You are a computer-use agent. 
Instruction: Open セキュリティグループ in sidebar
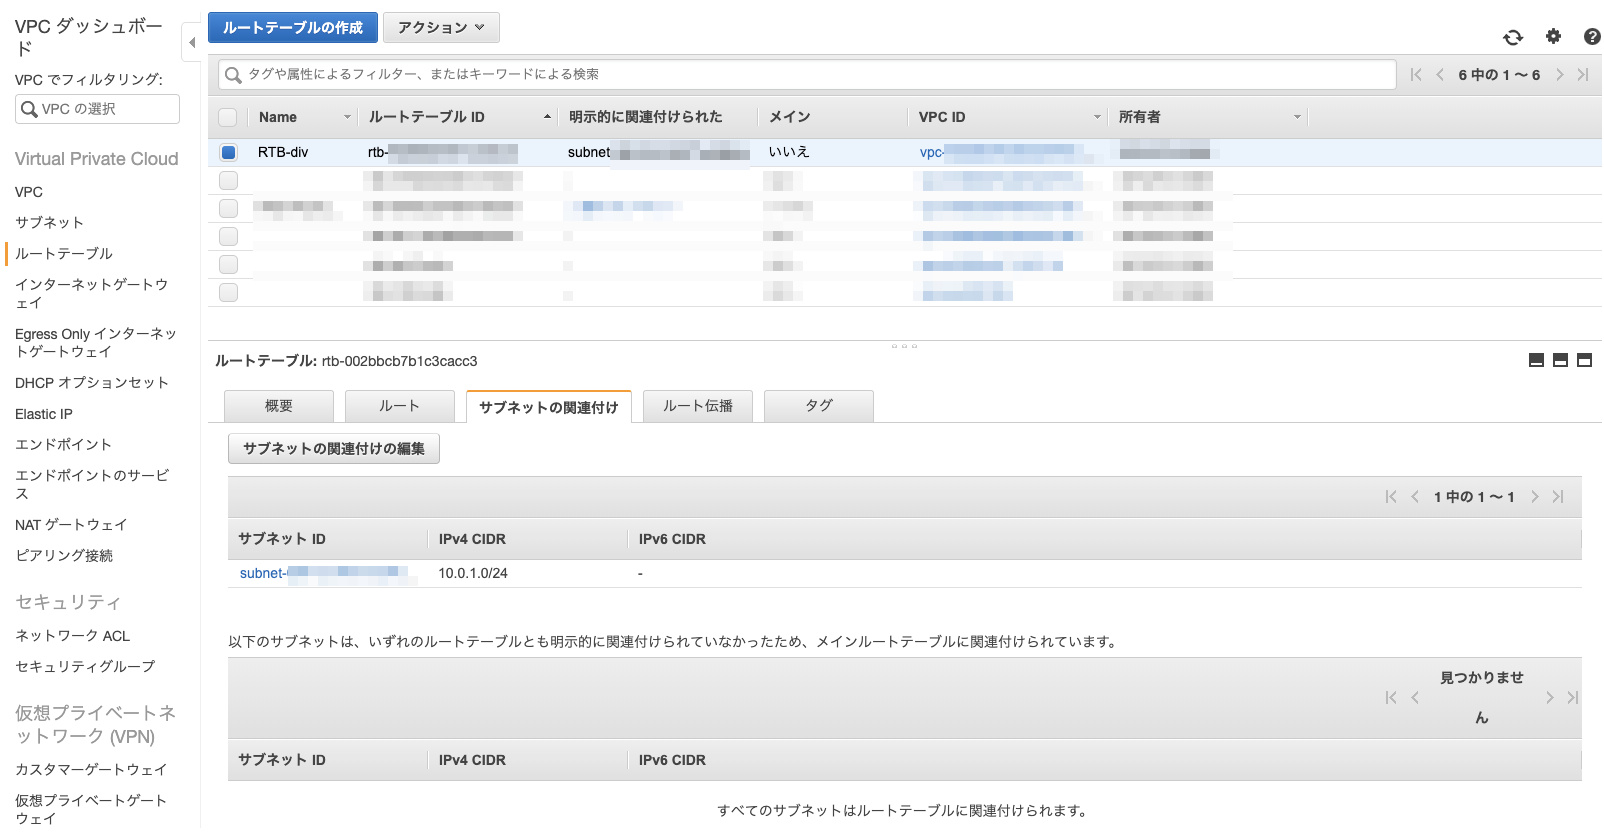coord(85,666)
